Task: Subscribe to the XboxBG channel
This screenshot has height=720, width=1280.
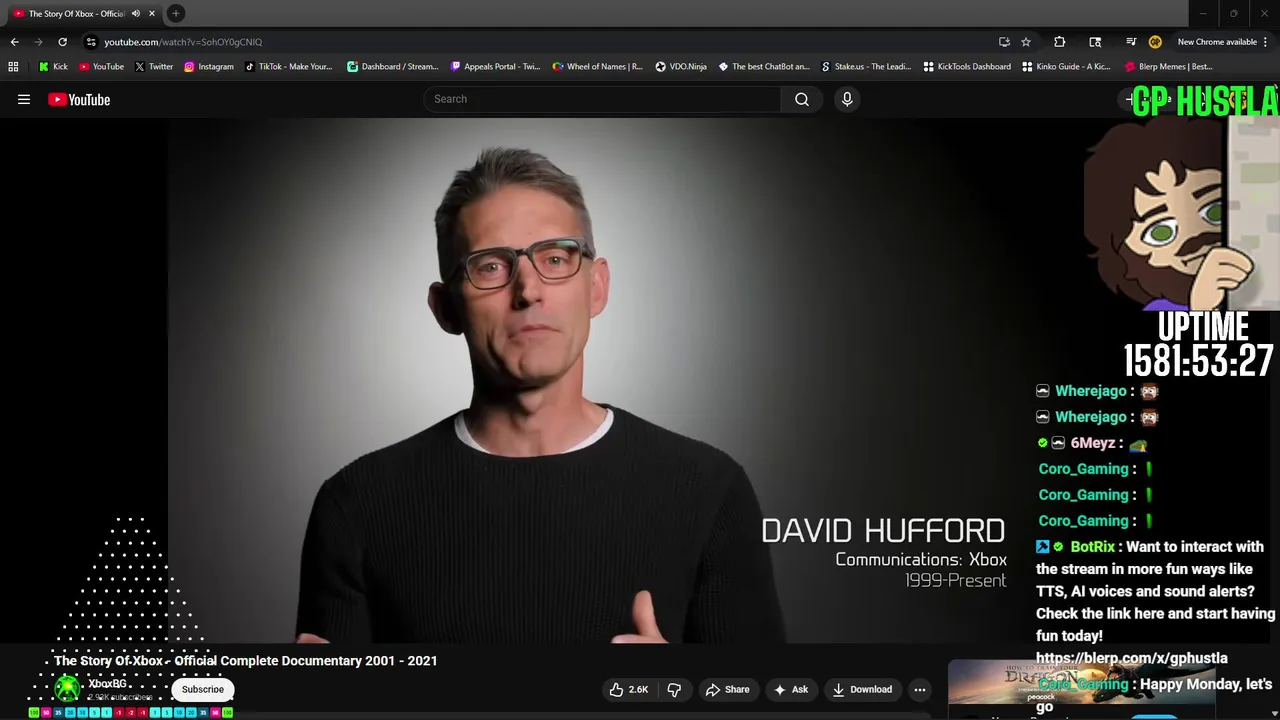Action: click(203, 689)
